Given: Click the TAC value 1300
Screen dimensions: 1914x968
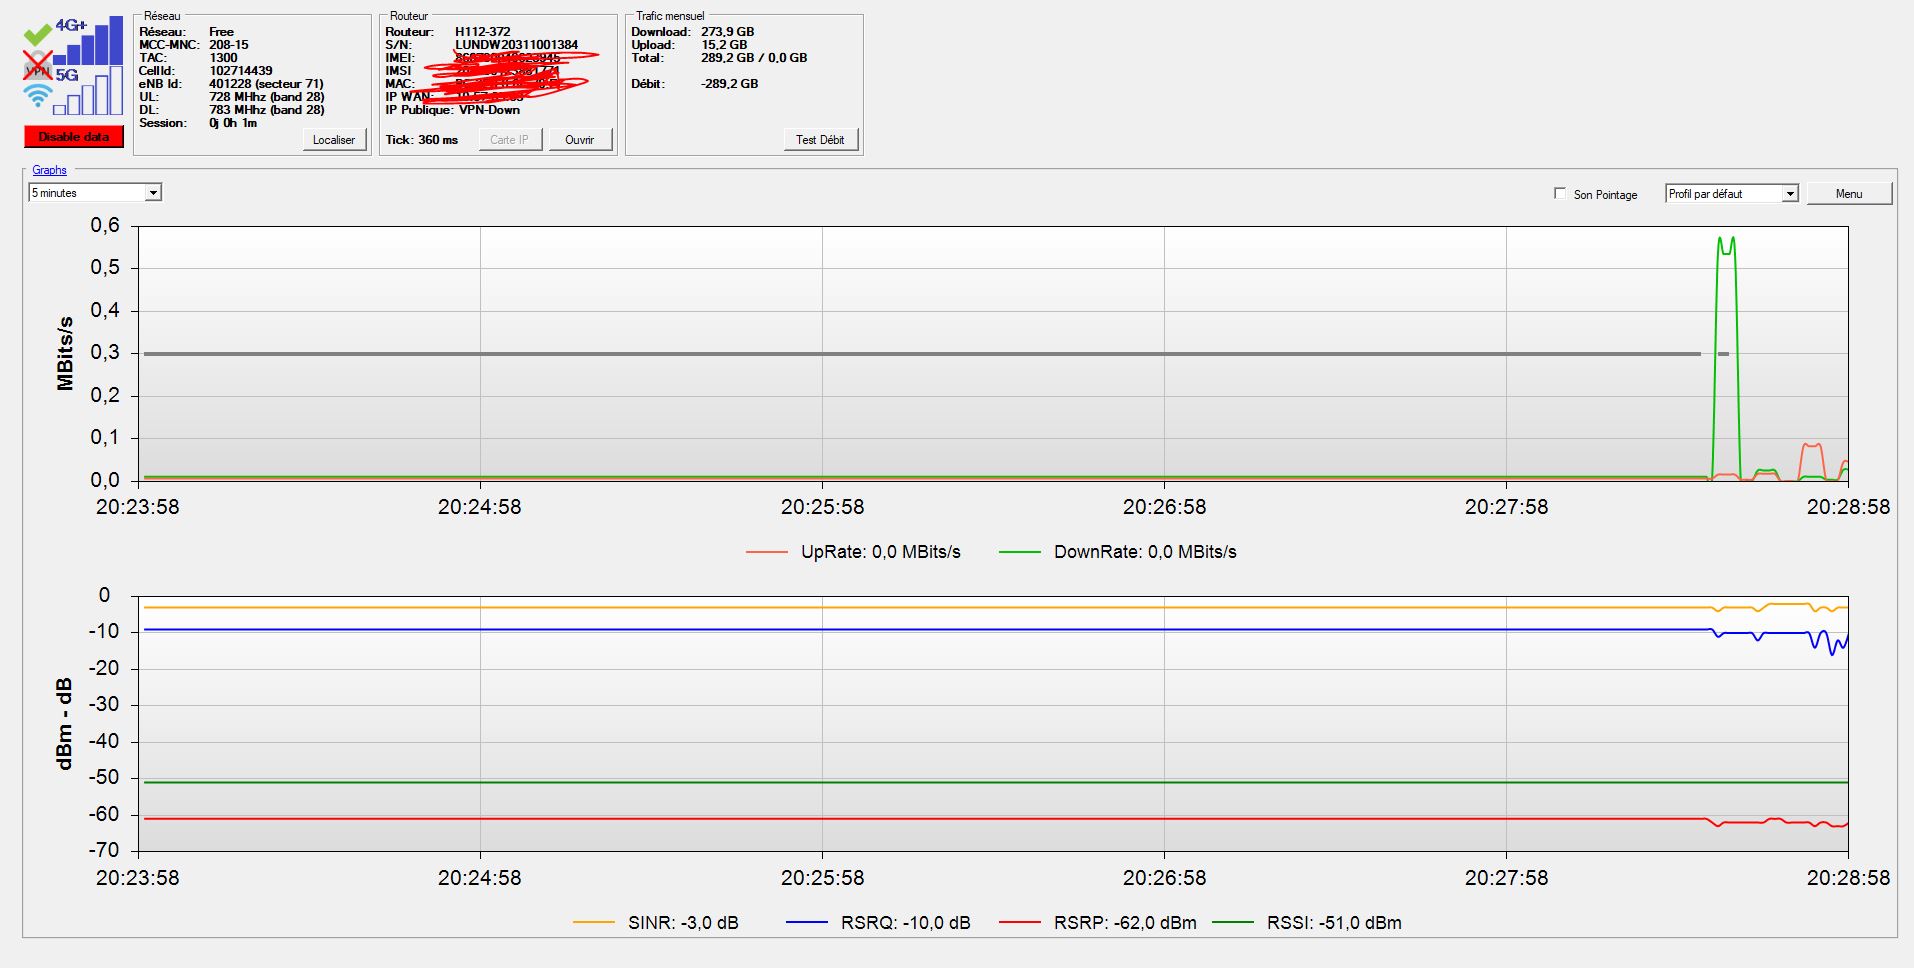Looking at the screenshot, I should [x=223, y=58].
